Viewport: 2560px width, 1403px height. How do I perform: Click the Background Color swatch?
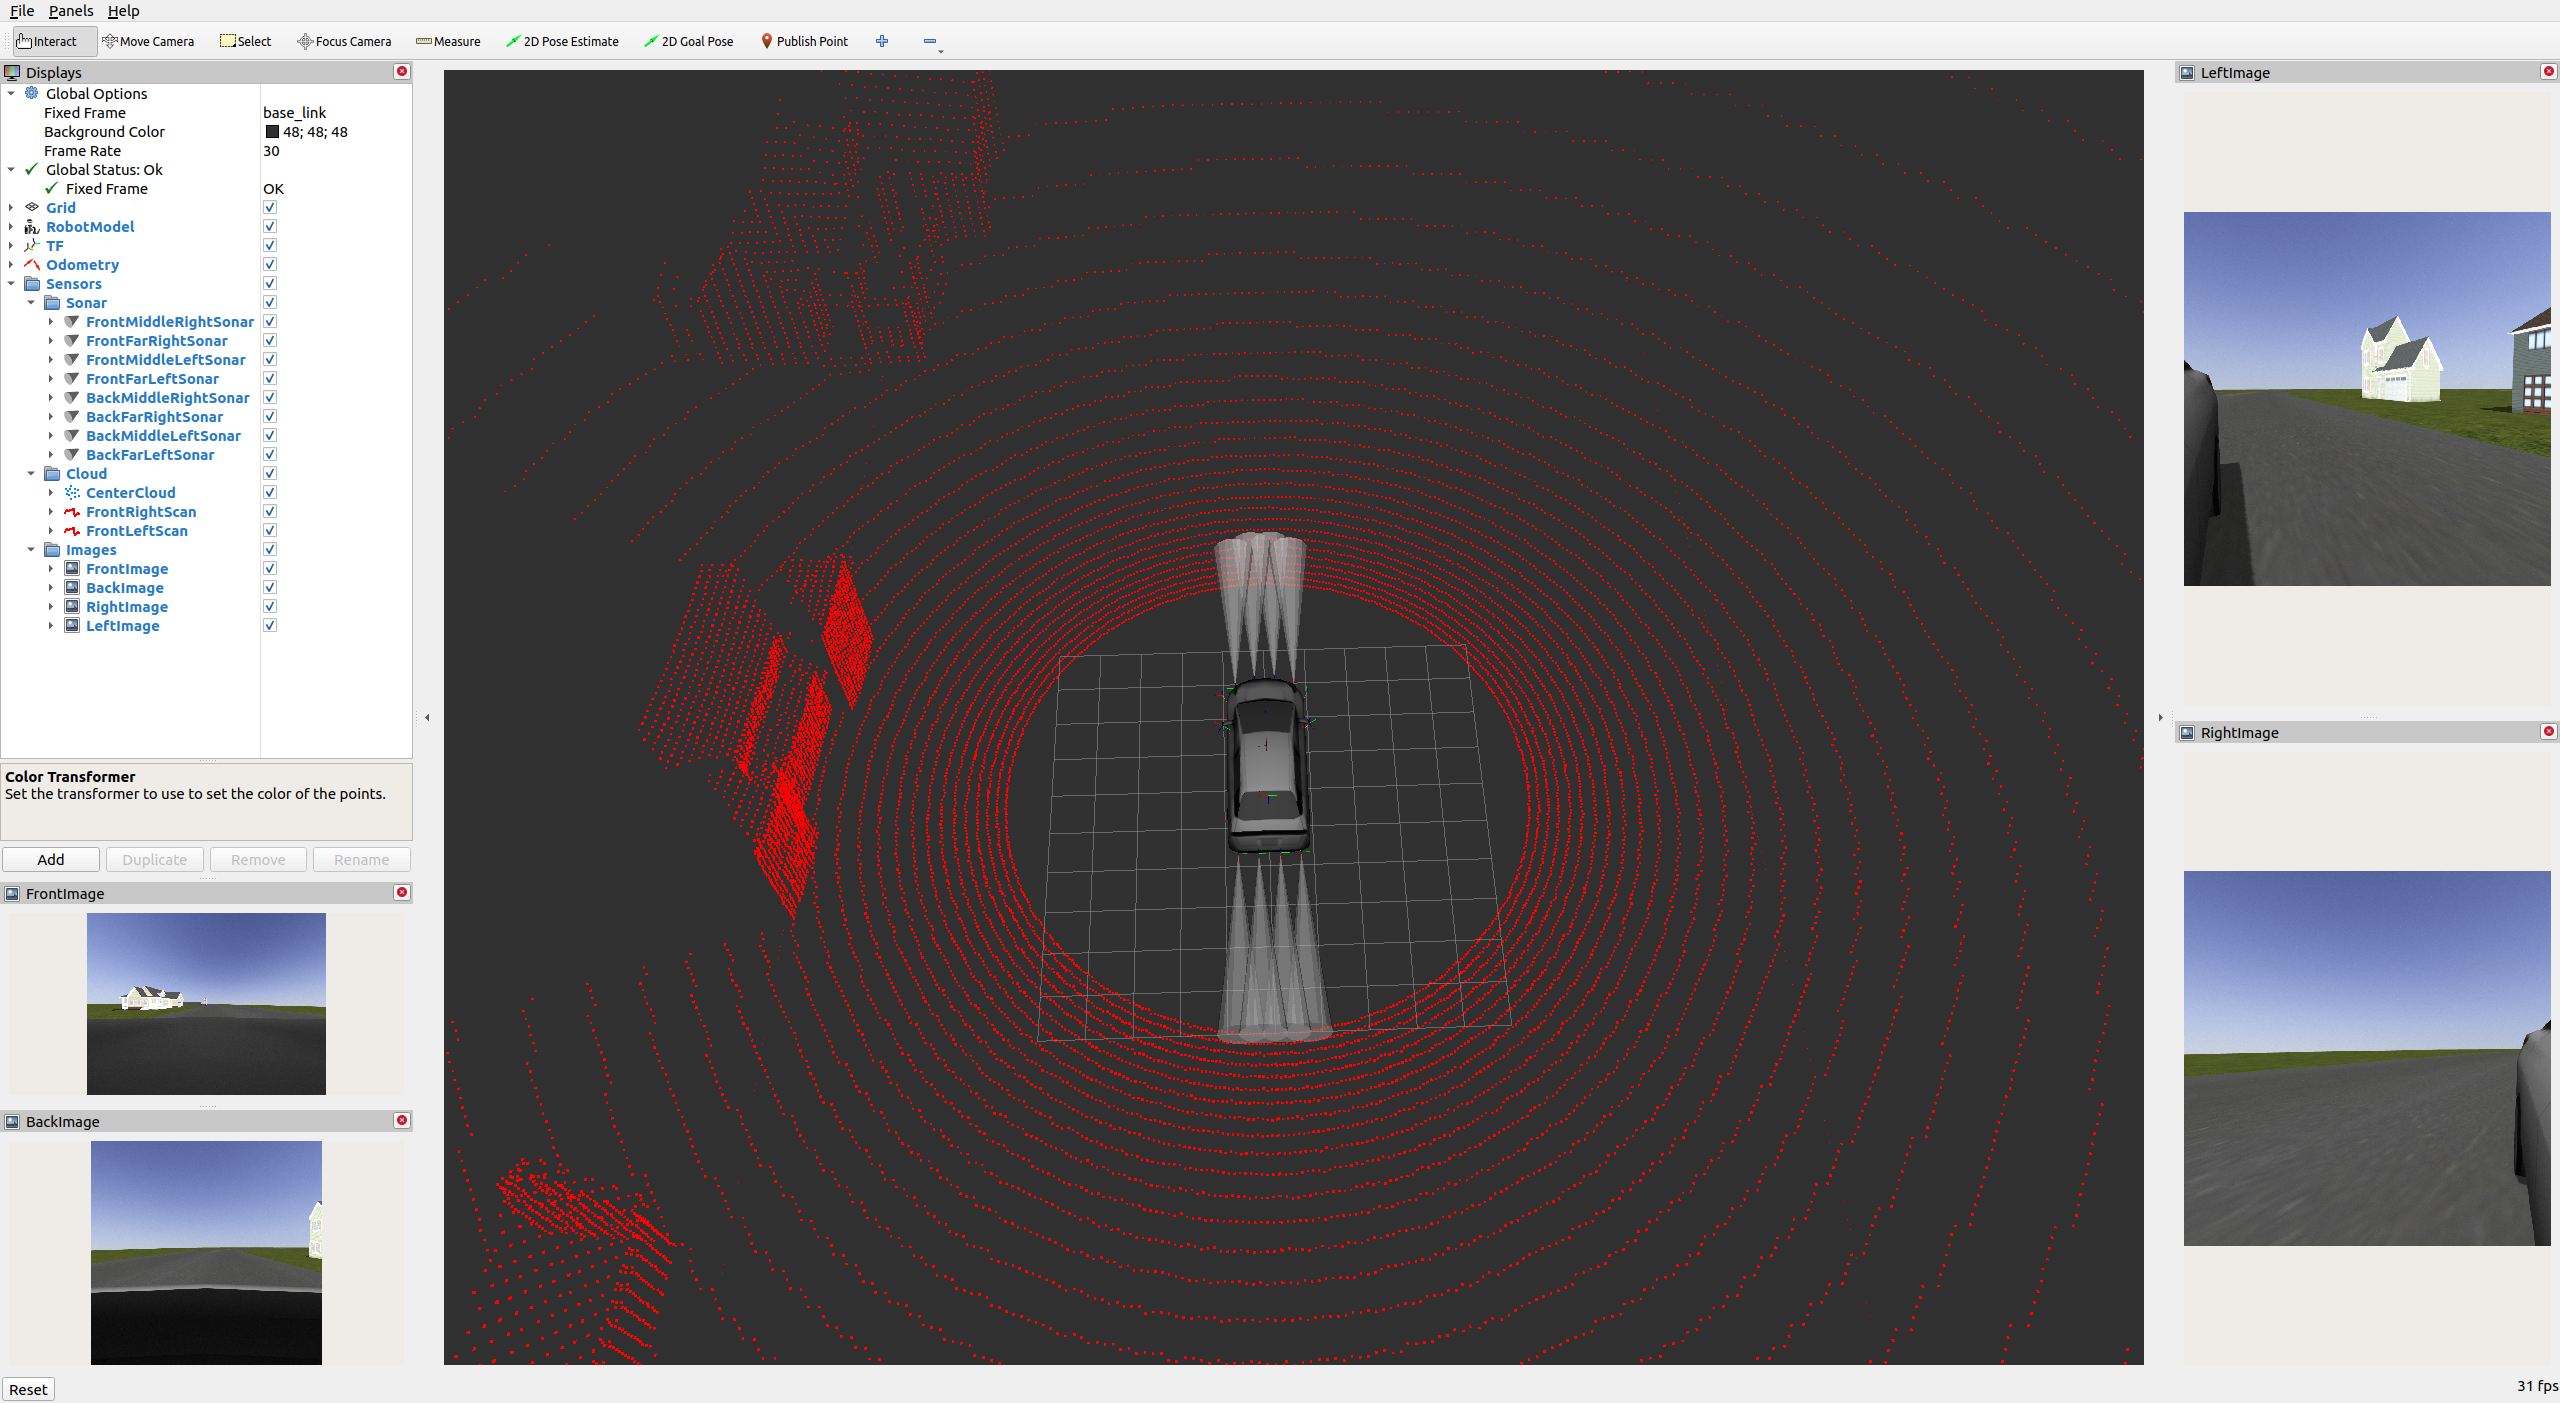point(272,132)
